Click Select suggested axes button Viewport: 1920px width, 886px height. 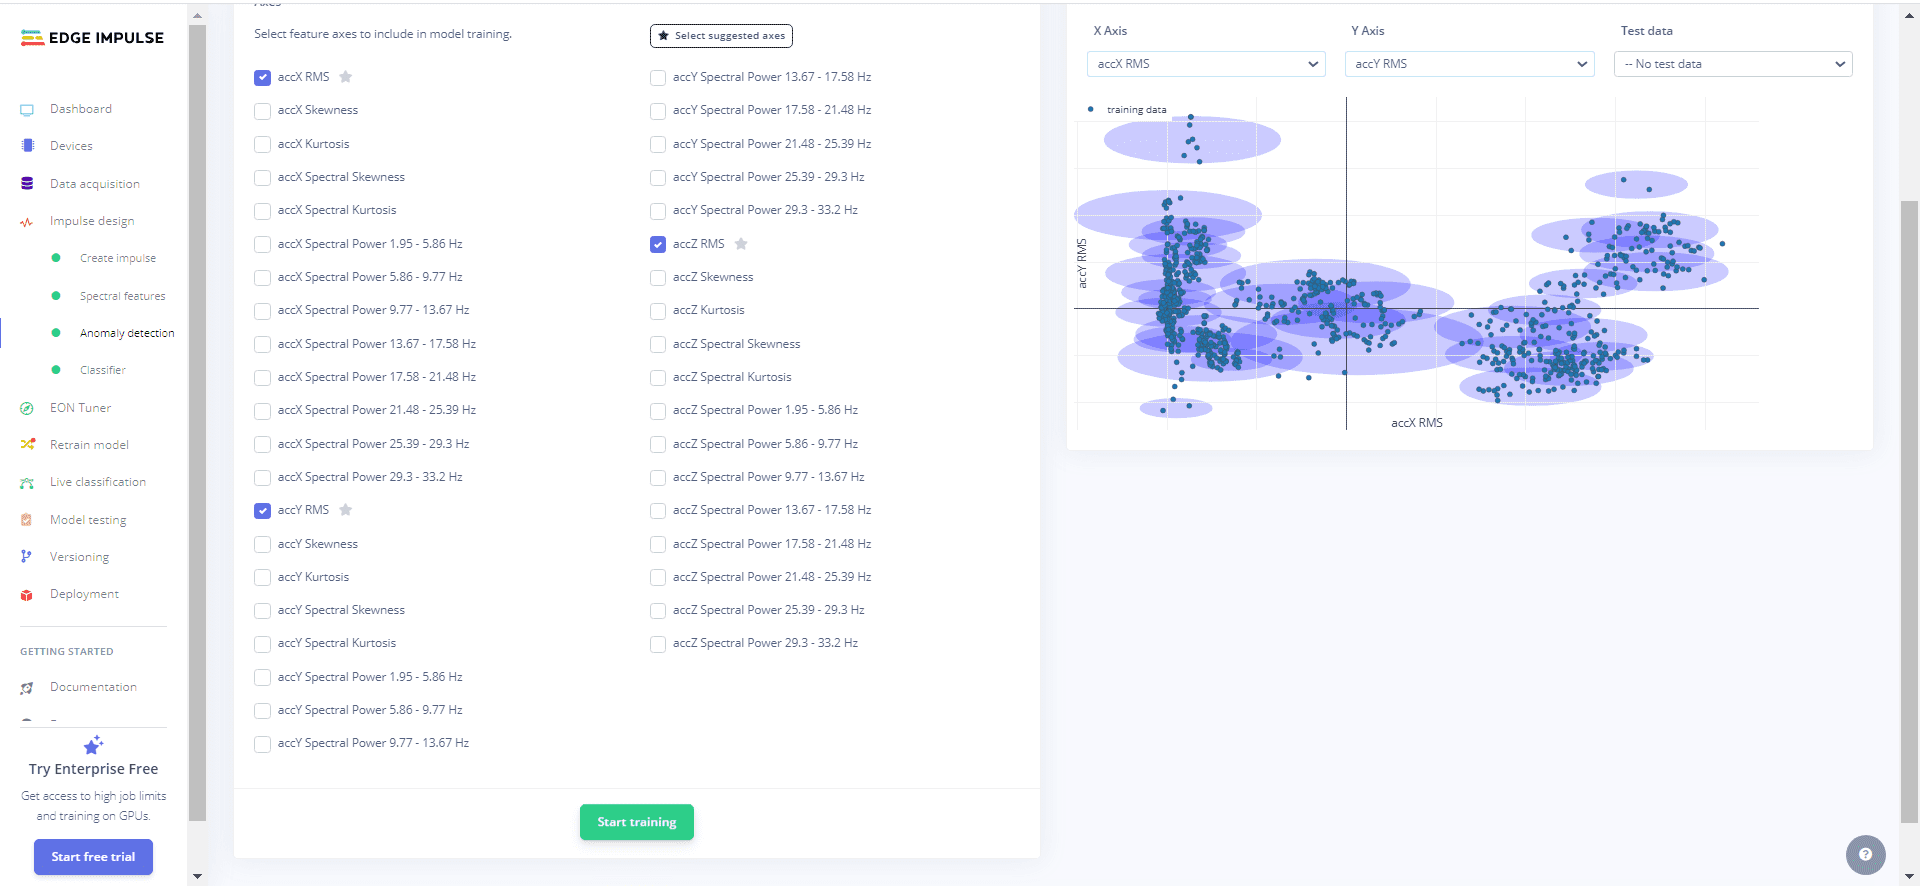pyautogui.click(x=721, y=36)
